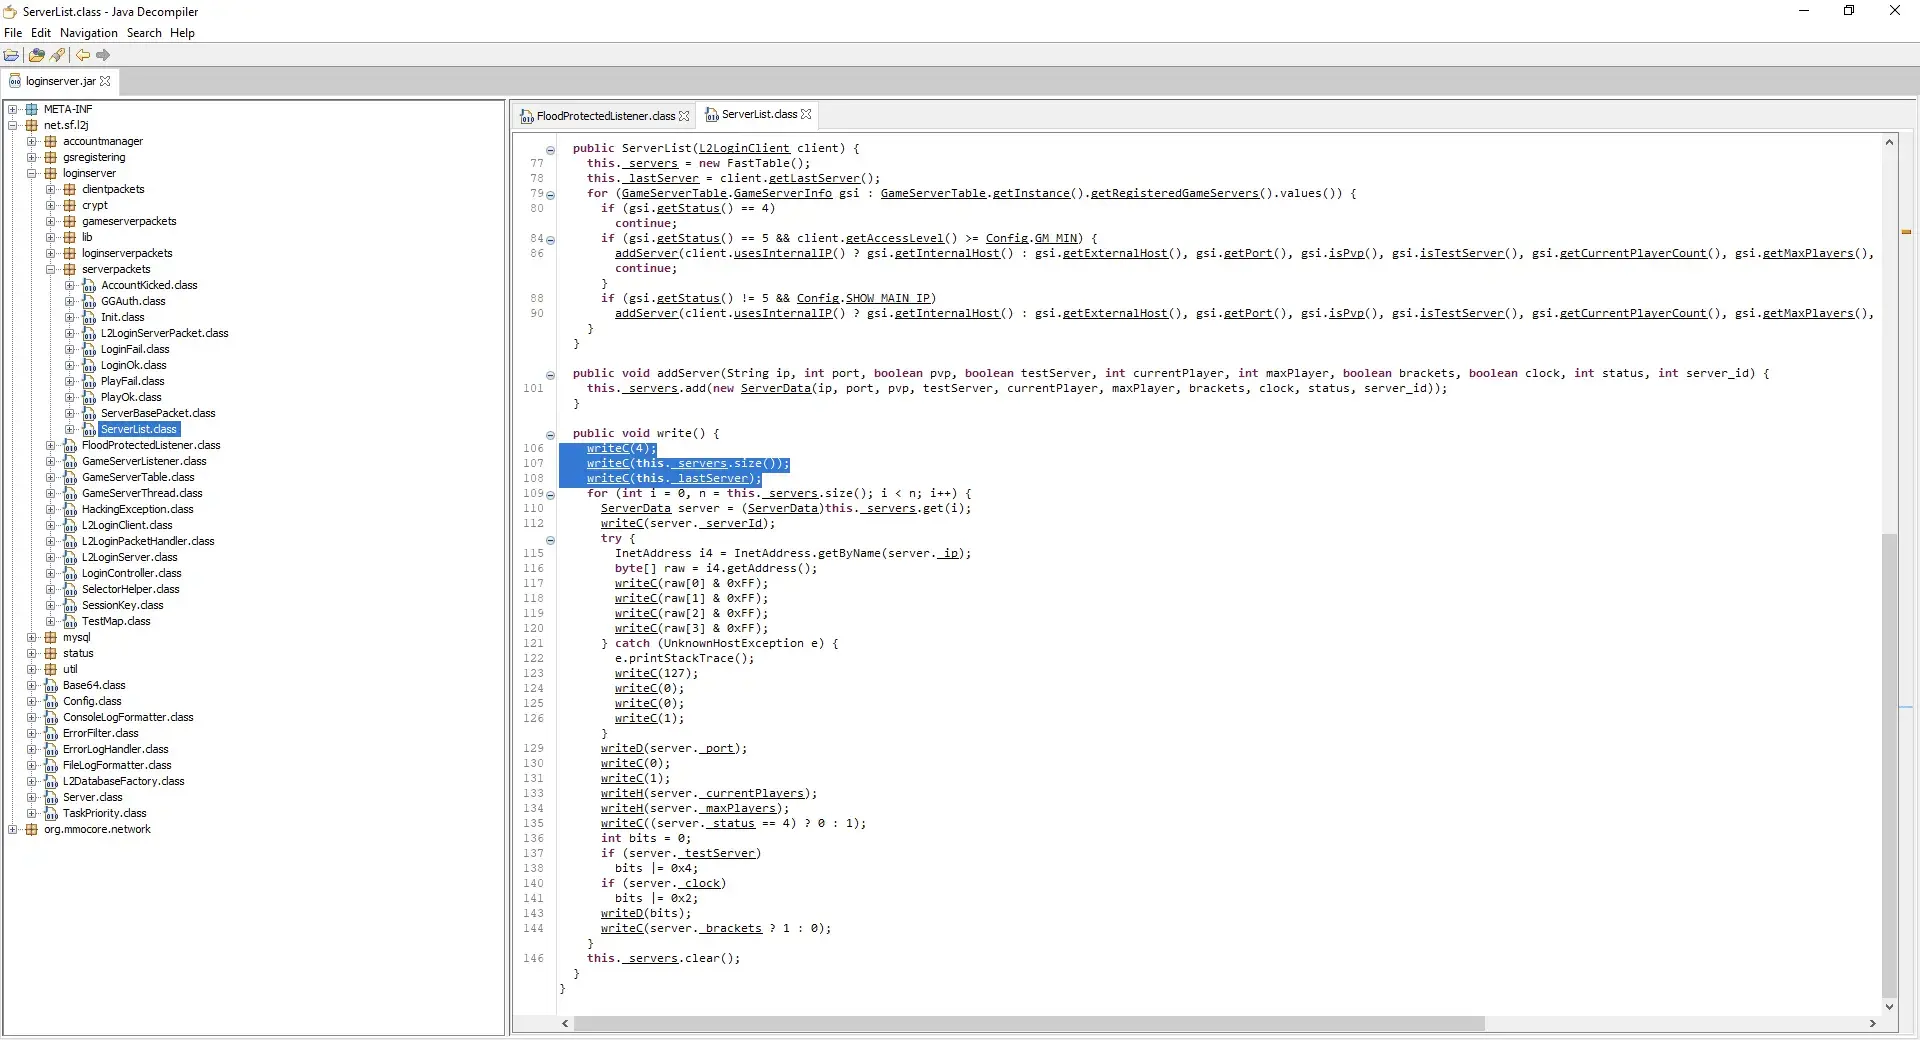Go forward with the gray right arrow

(103, 56)
